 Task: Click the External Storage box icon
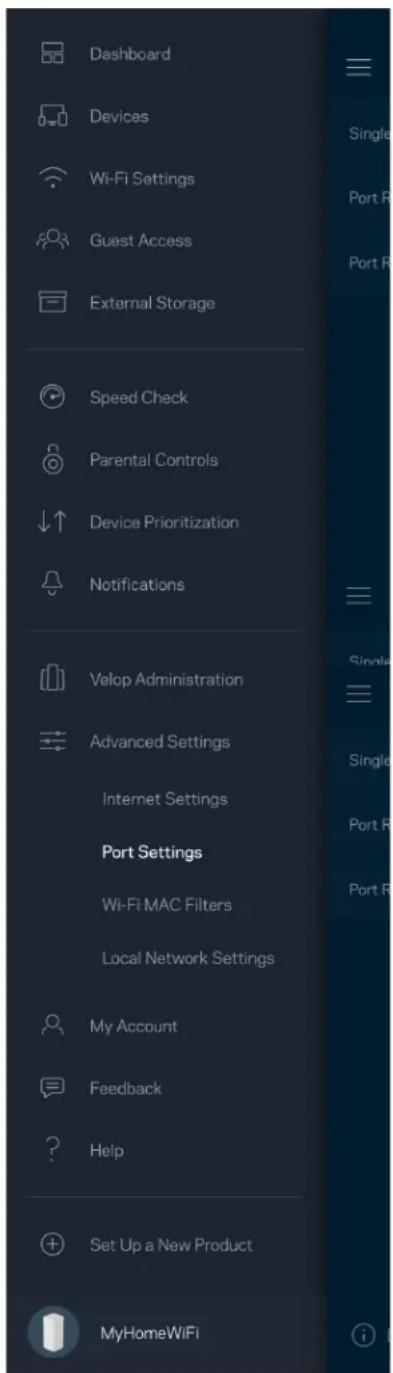coord(51,303)
